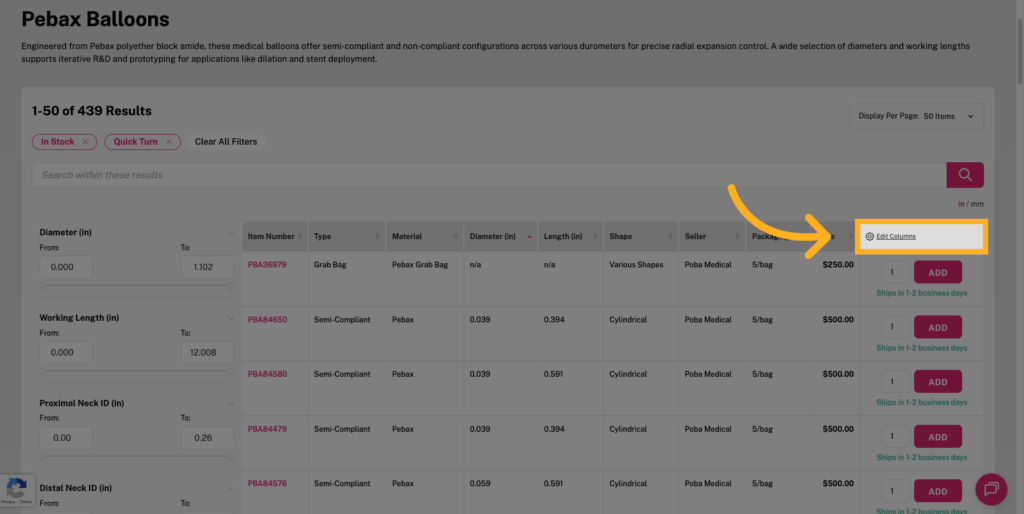Image resolution: width=1024 pixels, height=514 pixels.
Task: Switch units to mm
Action: [x=977, y=204]
